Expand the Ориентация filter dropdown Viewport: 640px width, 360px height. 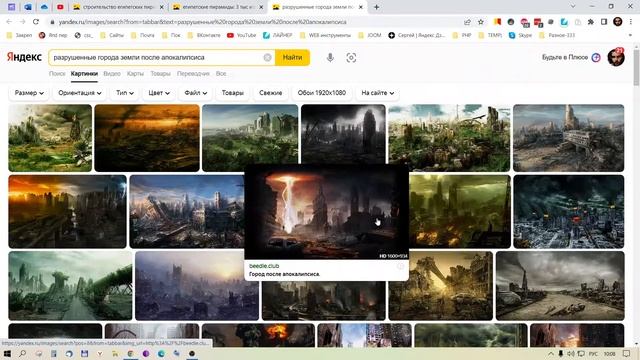80,93
